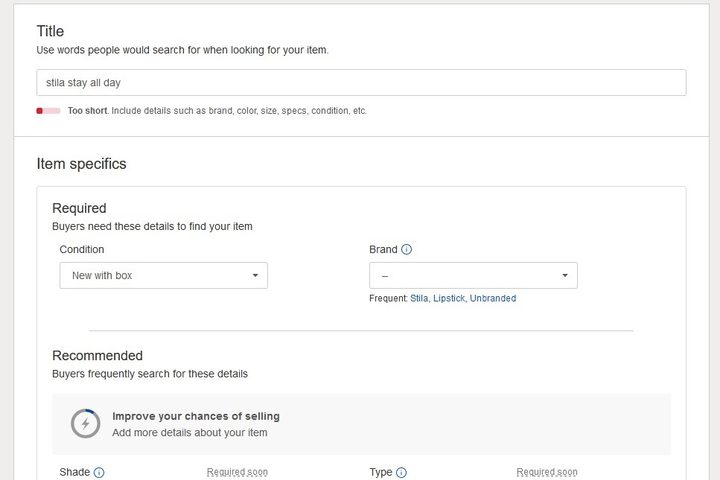Click the Brand info icon

click(406, 249)
